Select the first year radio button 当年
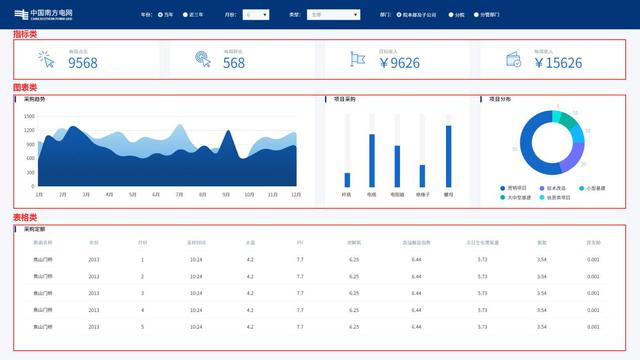This screenshot has width=640, height=360. click(160, 15)
